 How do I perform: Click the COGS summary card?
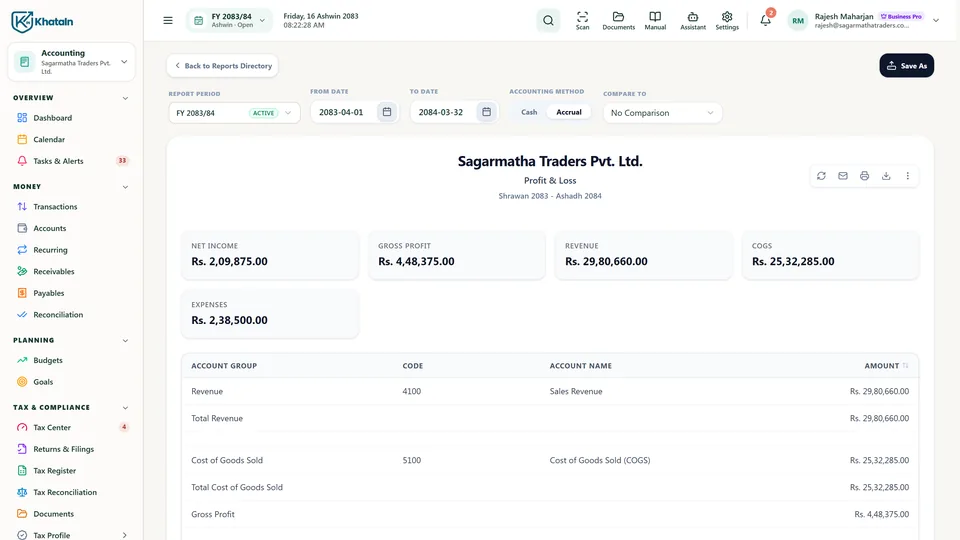pyautogui.click(x=830, y=255)
